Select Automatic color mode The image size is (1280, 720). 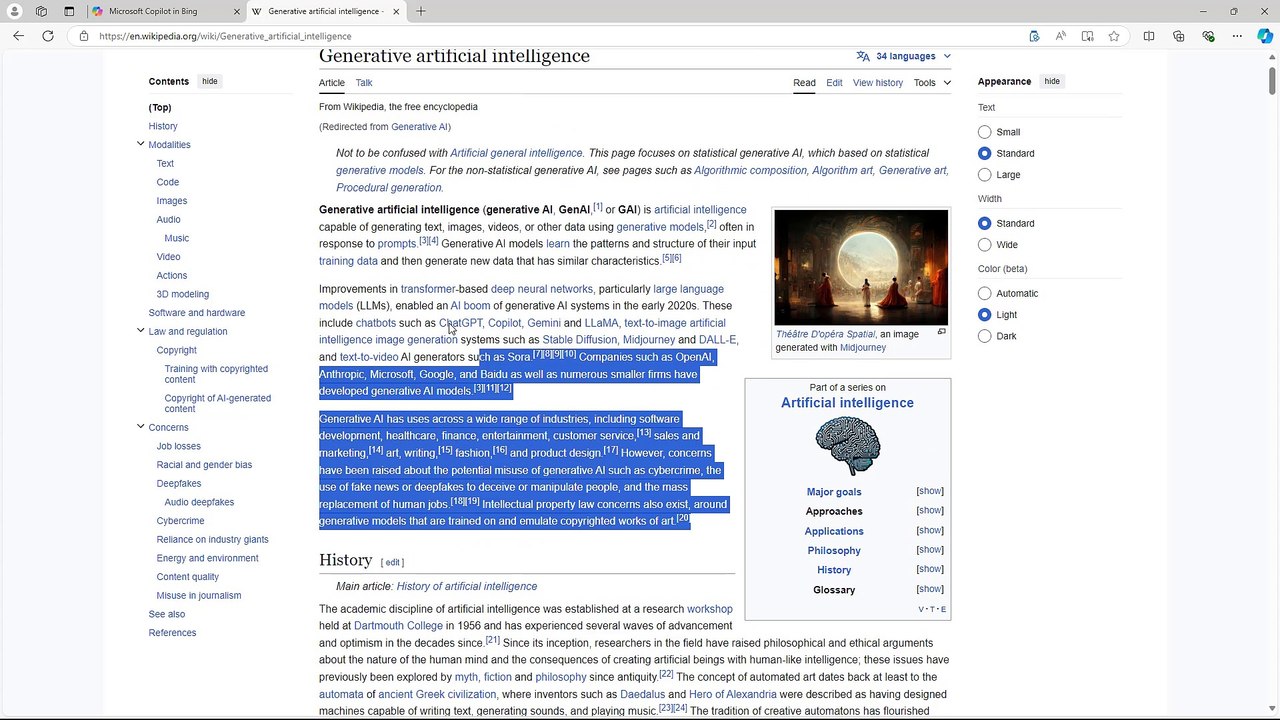[985, 293]
